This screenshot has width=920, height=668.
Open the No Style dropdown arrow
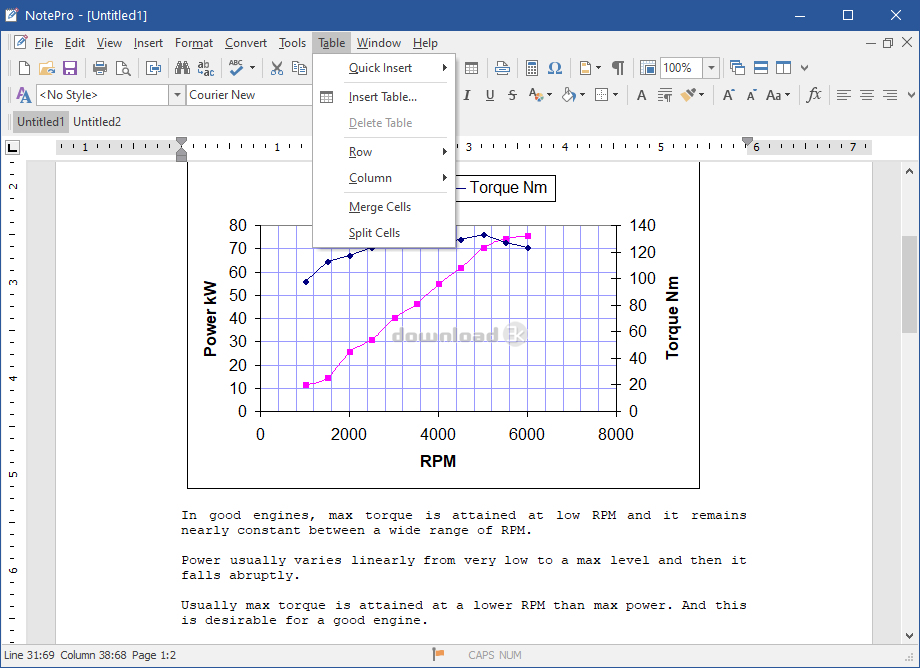point(177,95)
